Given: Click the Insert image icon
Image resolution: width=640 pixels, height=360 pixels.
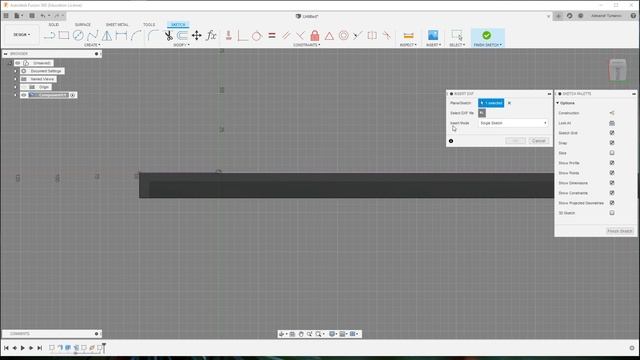Looking at the screenshot, I should pos(433,36).
